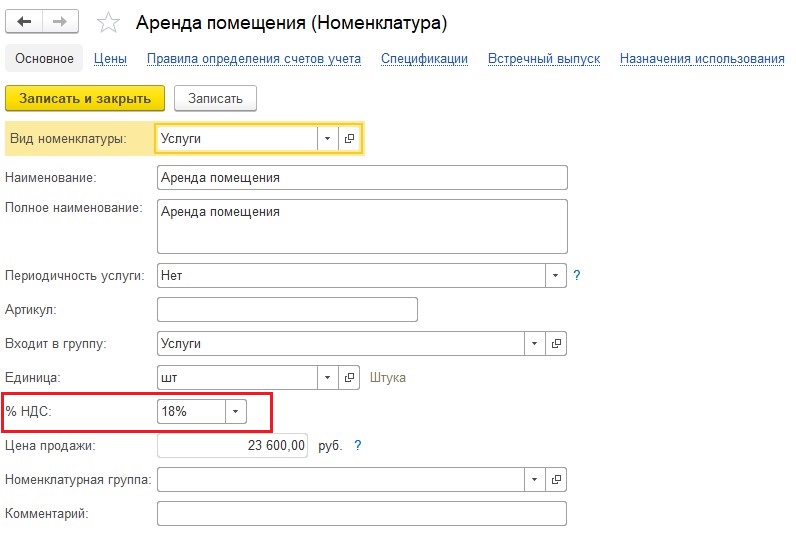Click the forward navigation arrow

pyautogui.click(x=60, y=22)
